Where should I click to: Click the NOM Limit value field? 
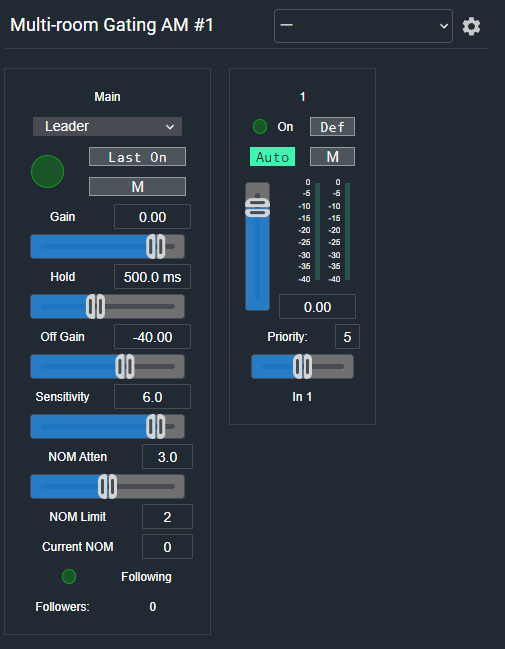click(x=167, y=517)
